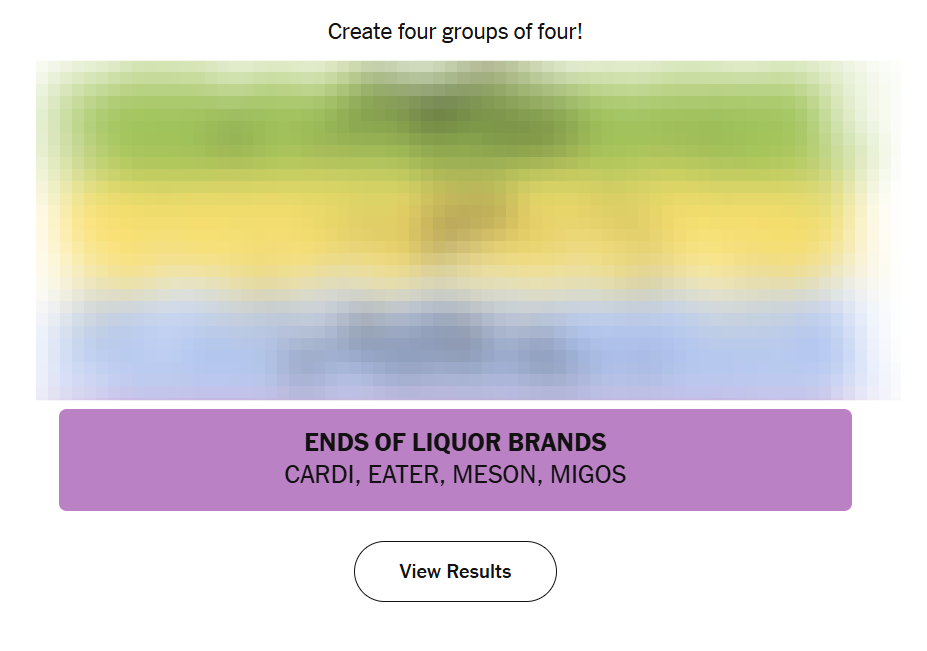This screenshot has height=651, width=927.
Task: Click the word View on the button
Action: [420, 572]
